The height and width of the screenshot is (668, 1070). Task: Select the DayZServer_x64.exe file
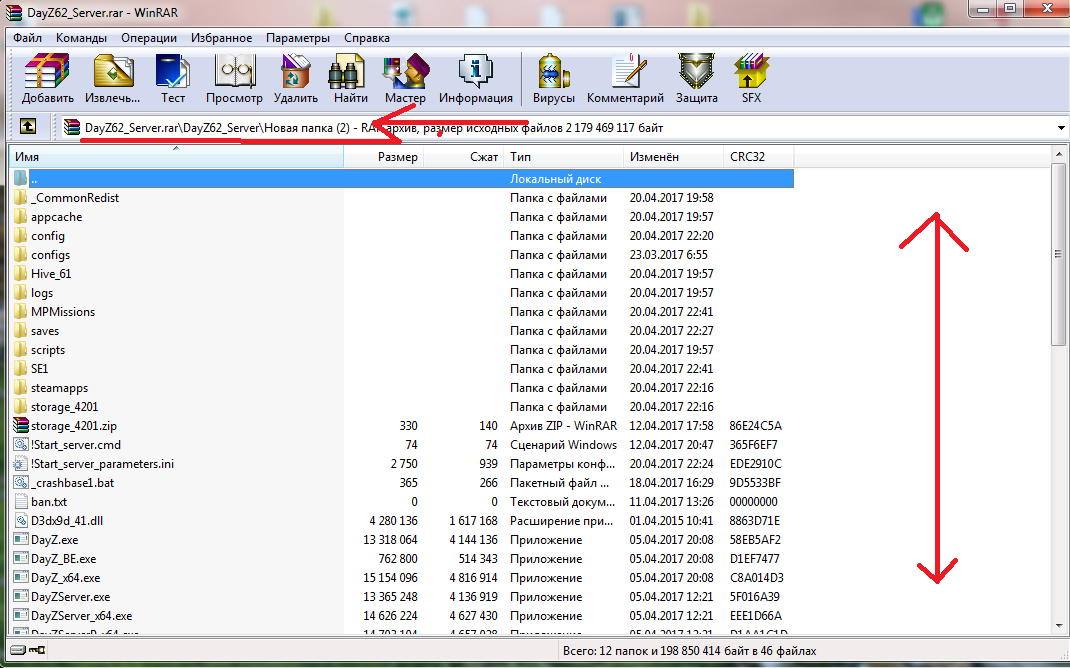81,616
